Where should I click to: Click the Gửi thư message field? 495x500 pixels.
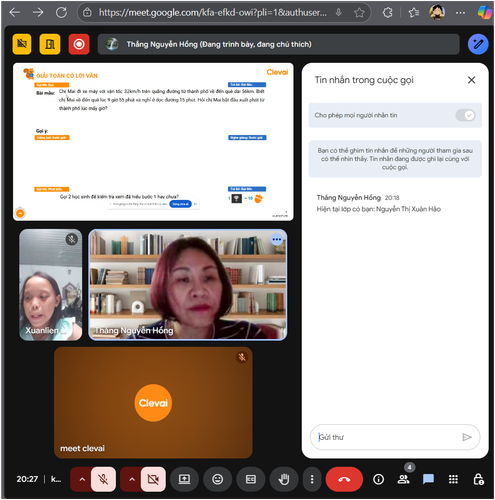(x=387, y=437)
